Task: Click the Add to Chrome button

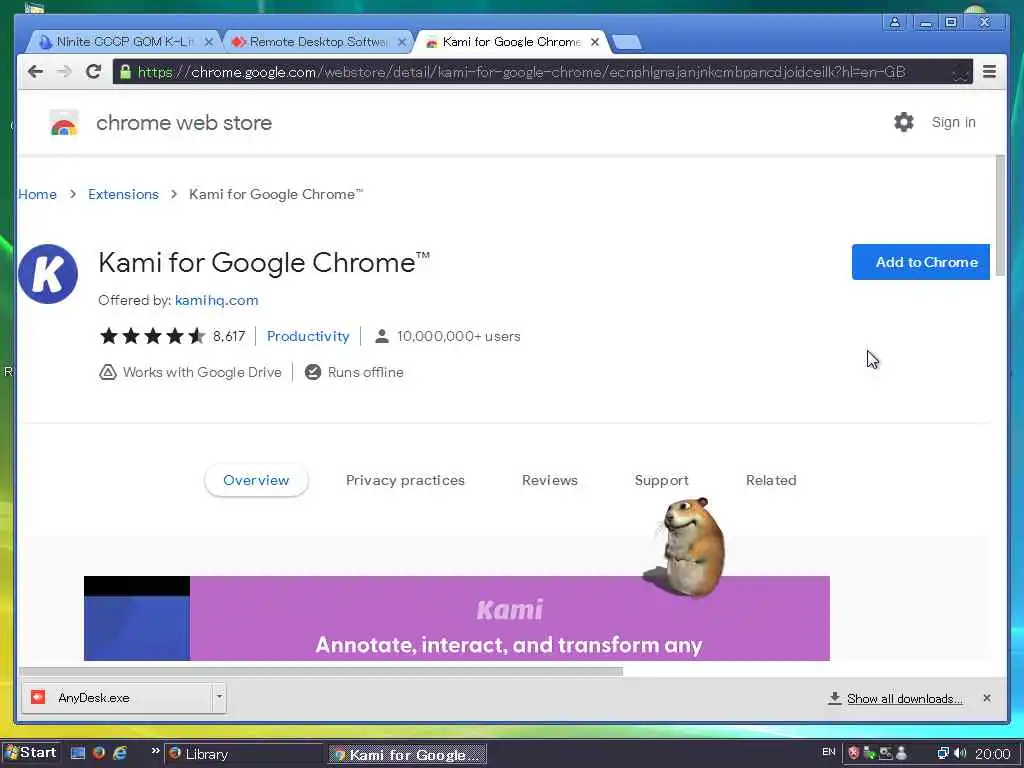Action: click(x=921, y=262)
